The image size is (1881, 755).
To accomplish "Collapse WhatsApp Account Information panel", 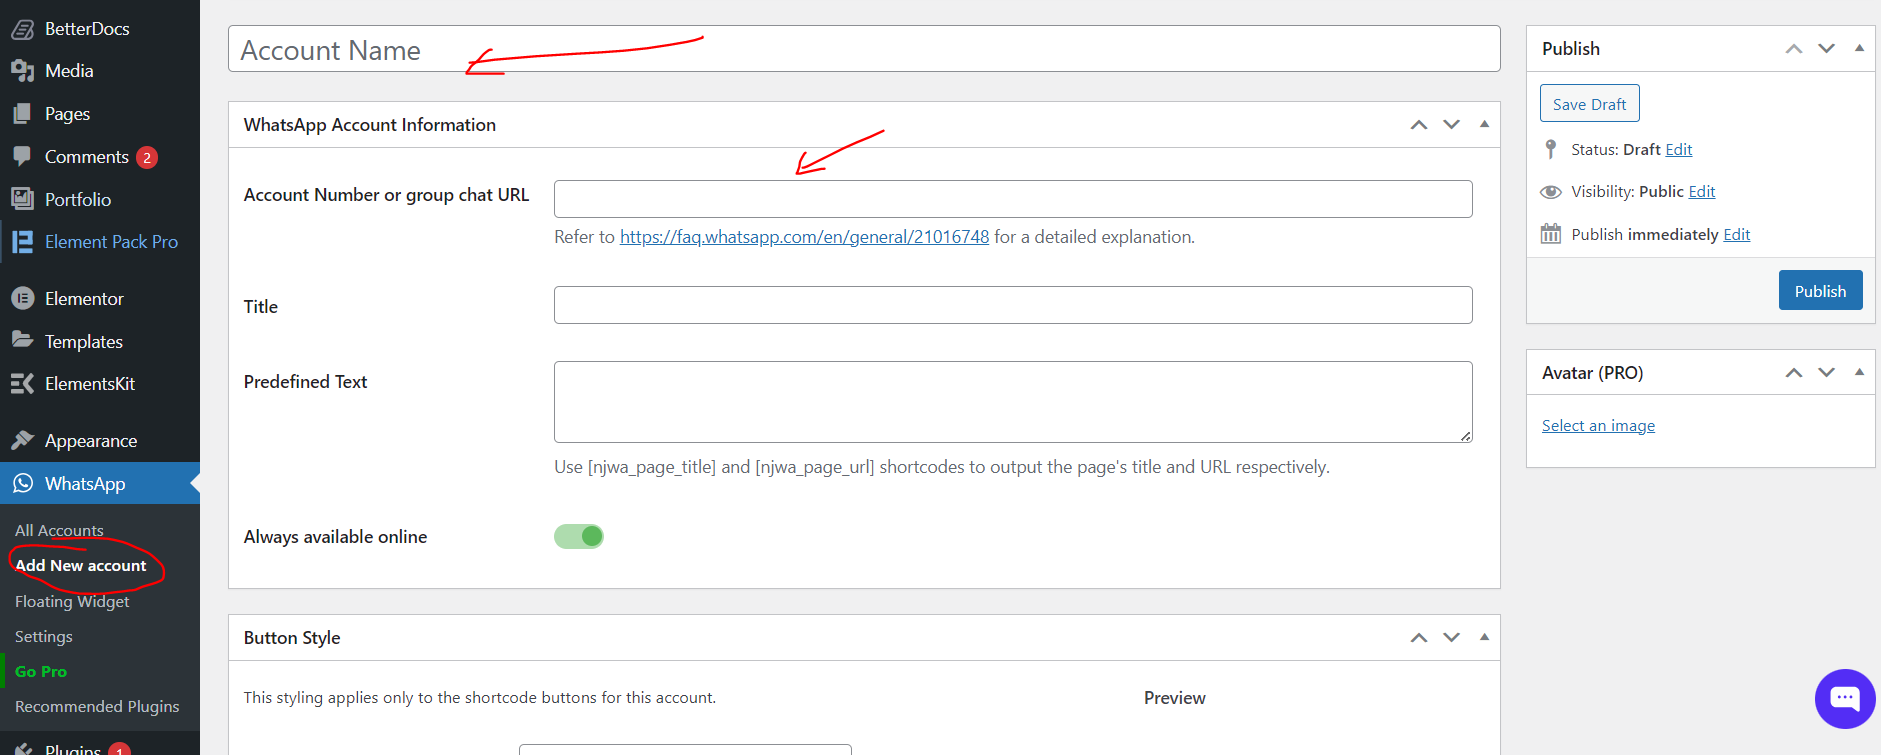I will [x=1484, y=124].
